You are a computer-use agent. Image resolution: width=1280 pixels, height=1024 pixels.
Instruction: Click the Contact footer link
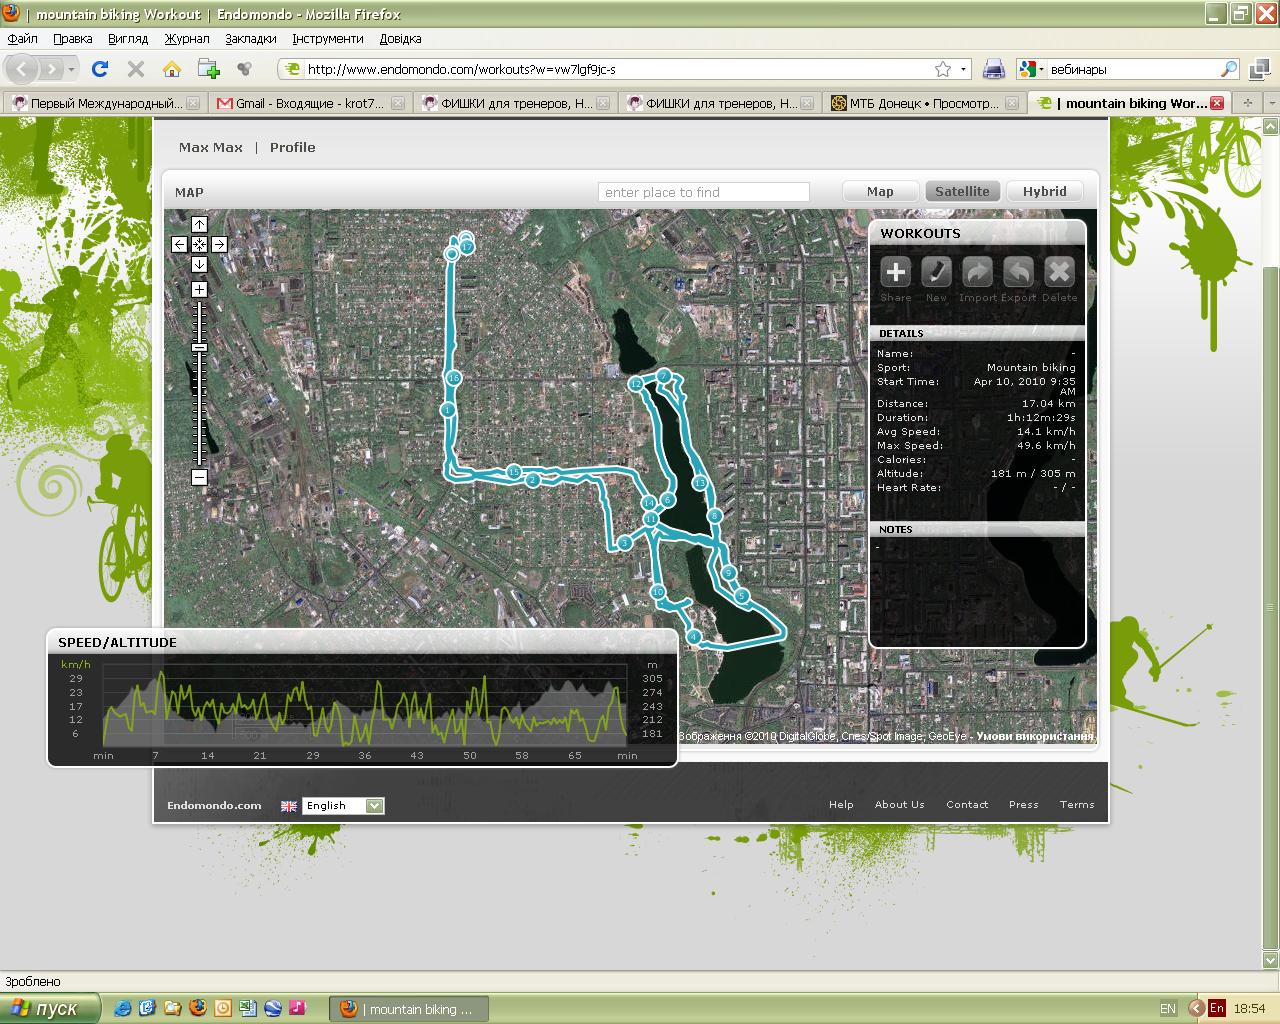tap(967, 804)
